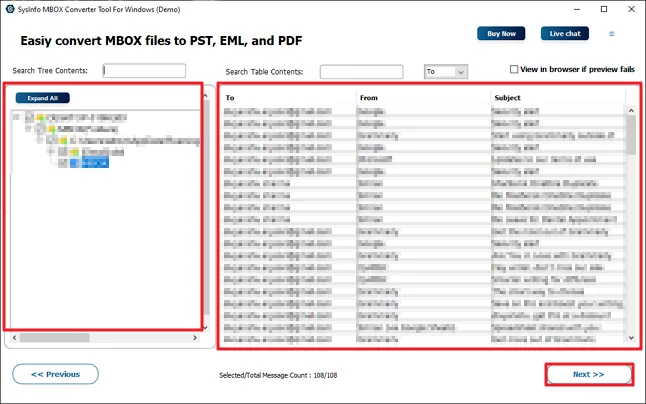Viewport: 646px width, 404px height.
Task: Minimize the MBOX Converter window
Action: pyautogui.click(x=577, y=9)
